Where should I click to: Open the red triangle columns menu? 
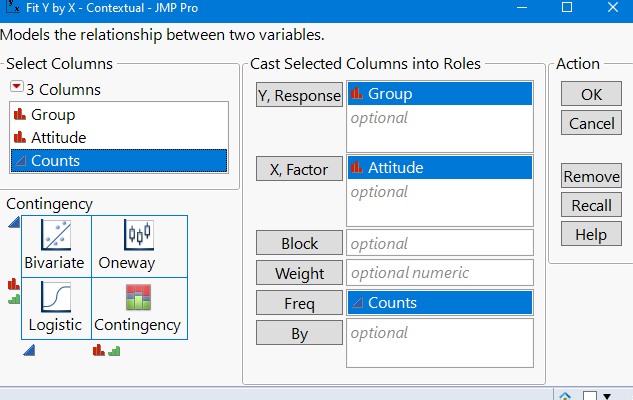[x=17, y=86]
